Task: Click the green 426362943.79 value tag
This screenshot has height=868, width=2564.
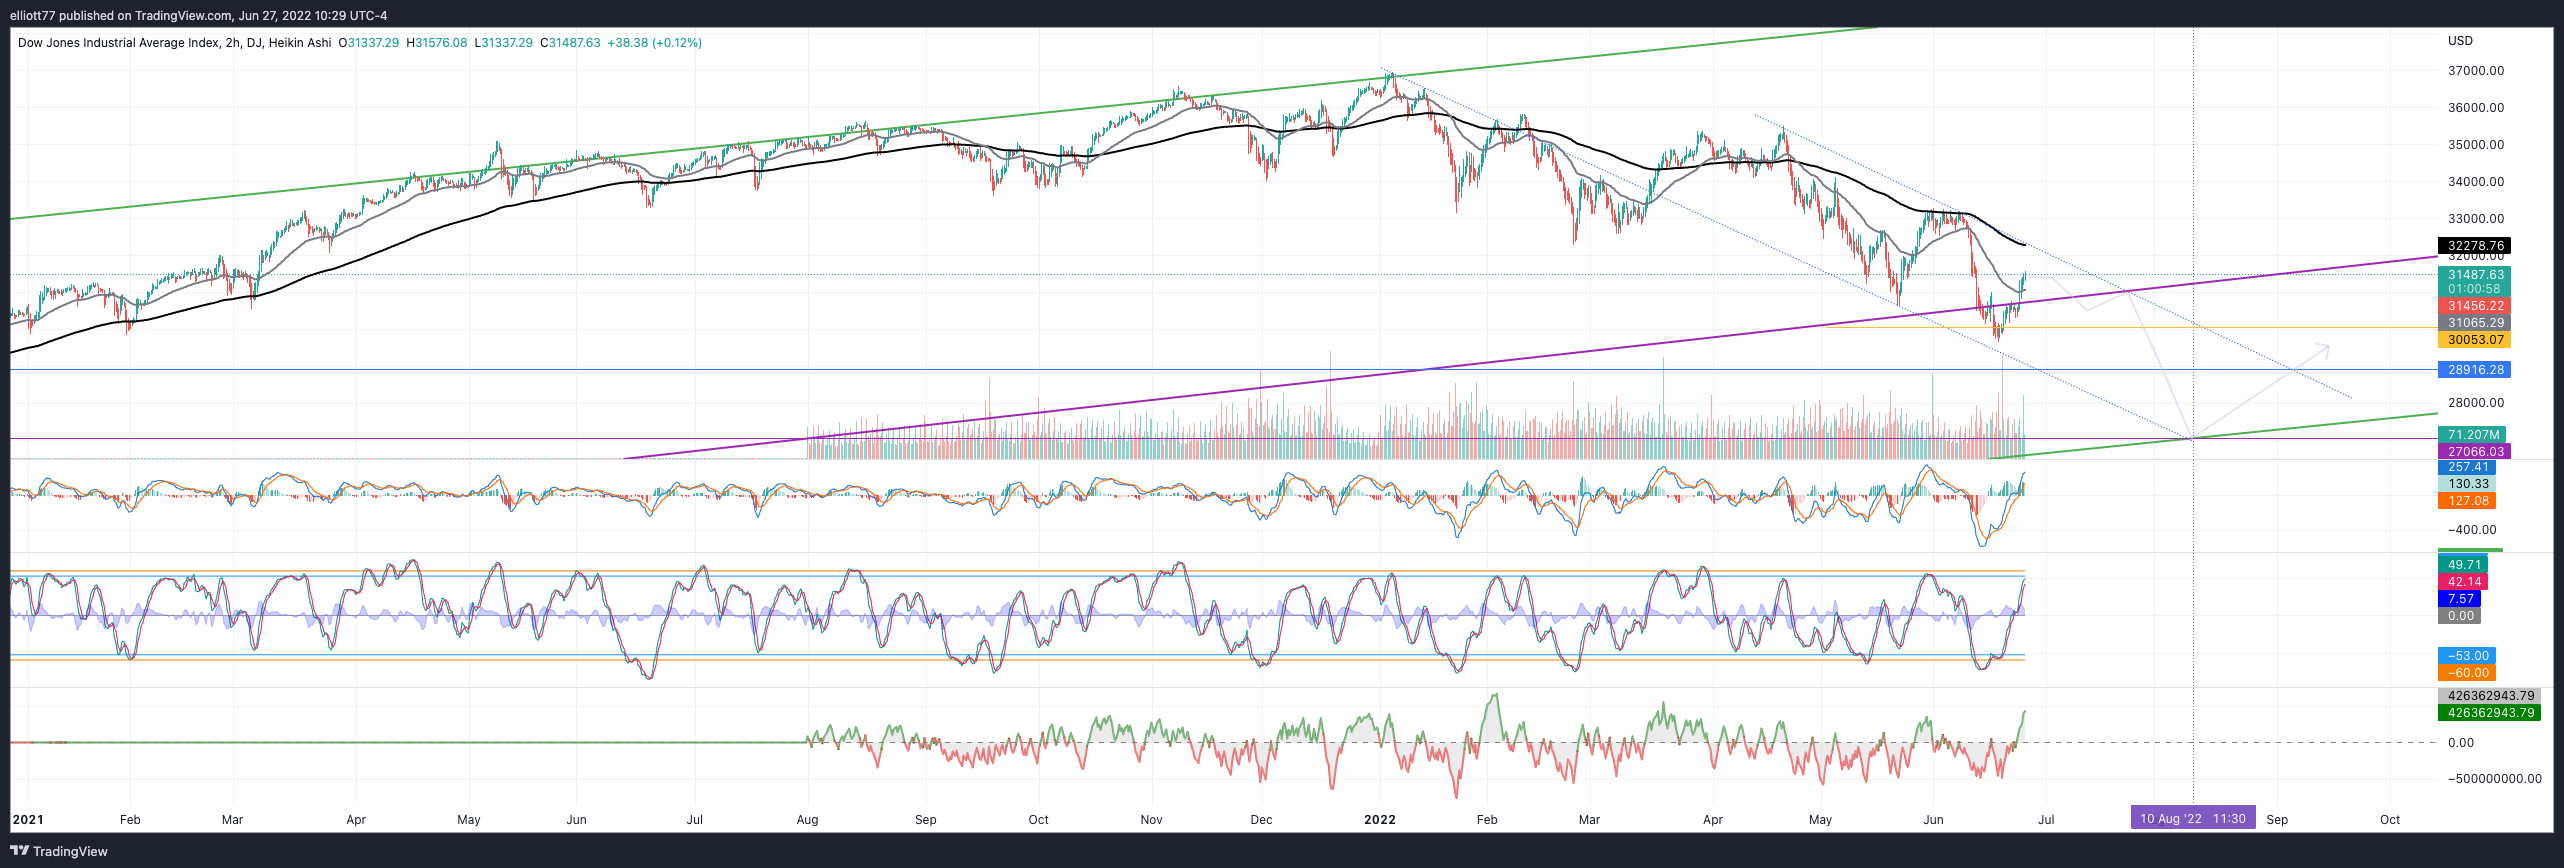Action: [2489, 713]
